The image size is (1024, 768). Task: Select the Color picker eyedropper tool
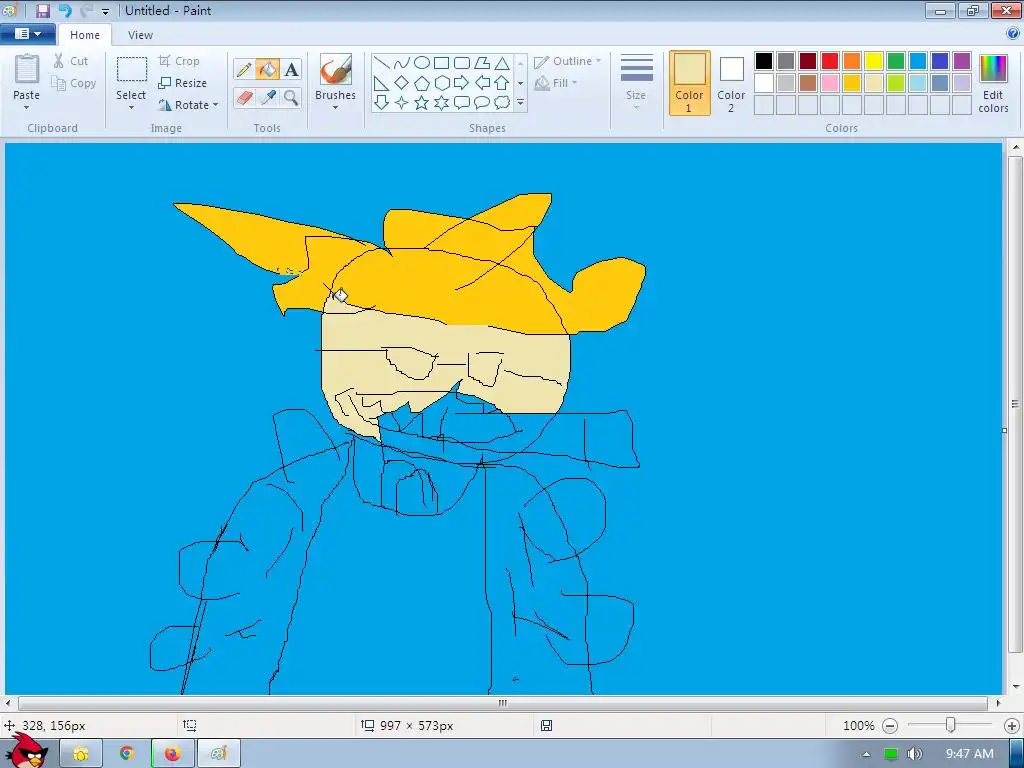[267, 97]
